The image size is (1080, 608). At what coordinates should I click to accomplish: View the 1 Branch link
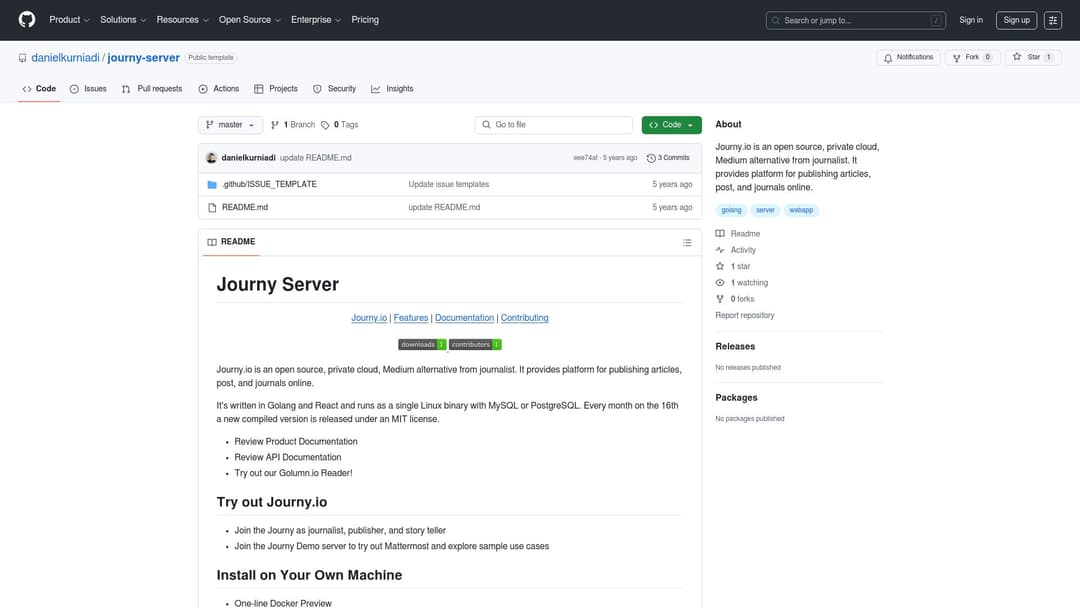pos(293,125)
